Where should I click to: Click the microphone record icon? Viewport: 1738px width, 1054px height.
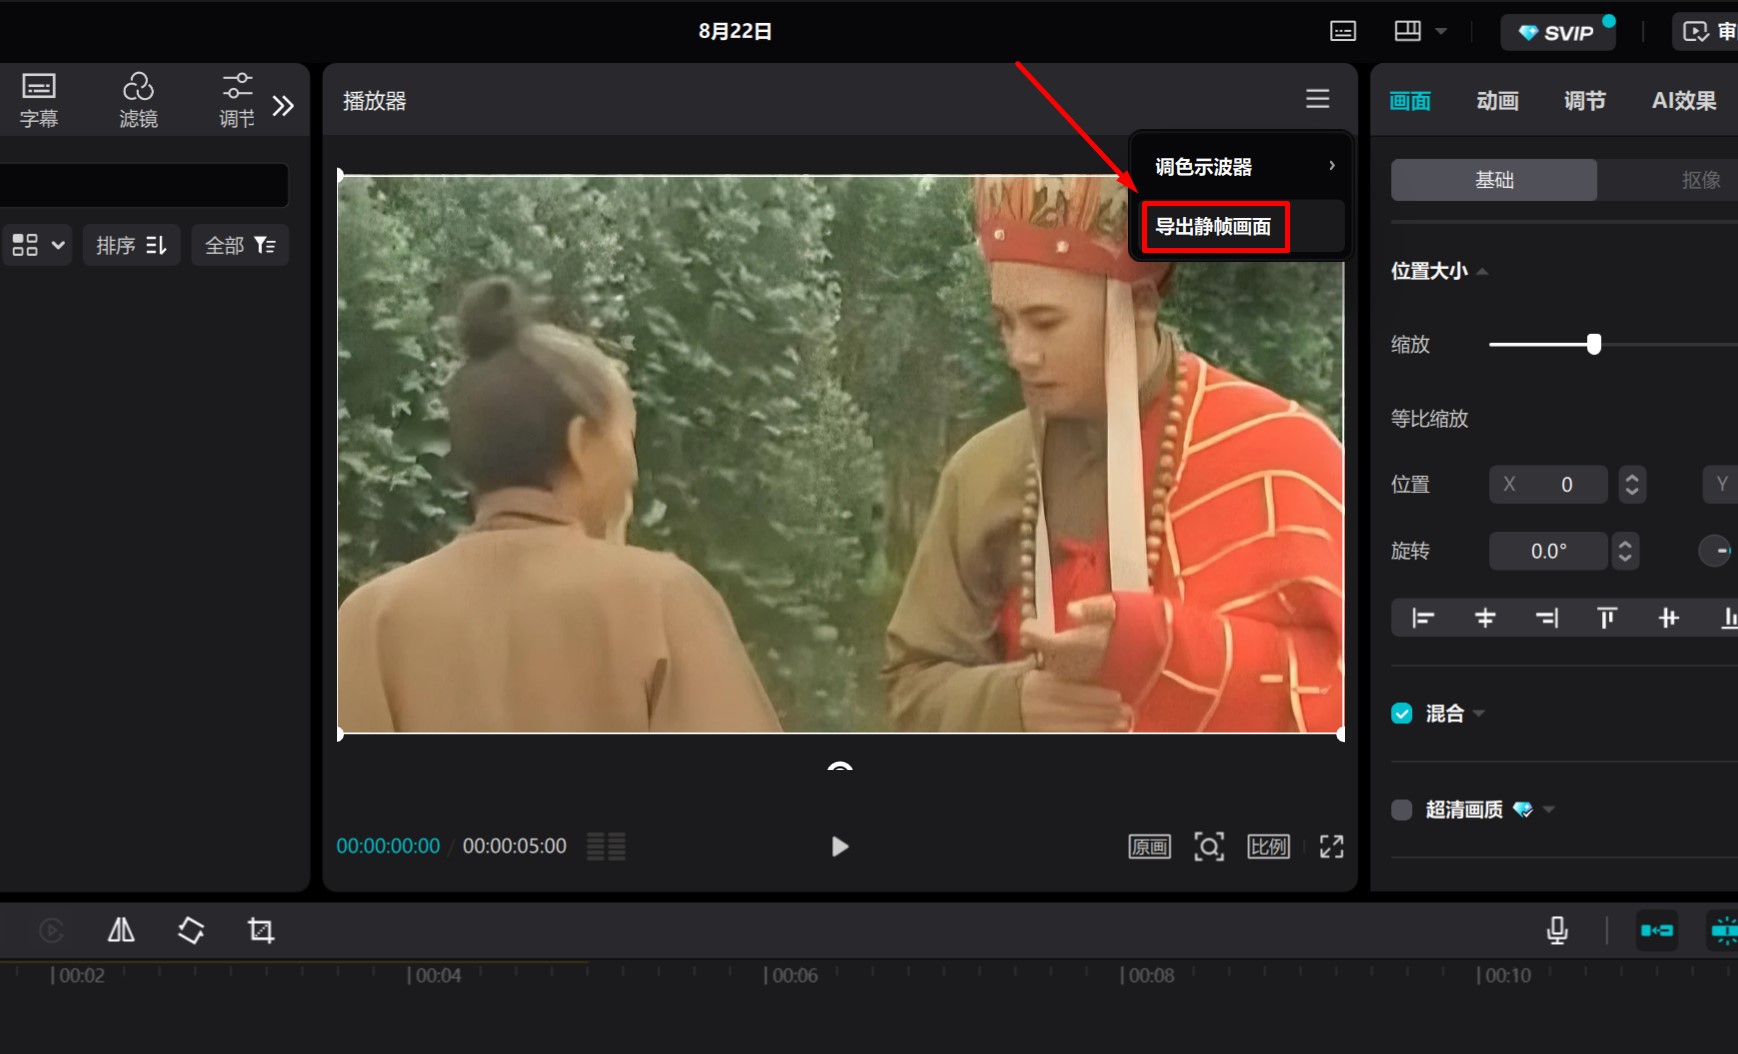point(1557,931)
